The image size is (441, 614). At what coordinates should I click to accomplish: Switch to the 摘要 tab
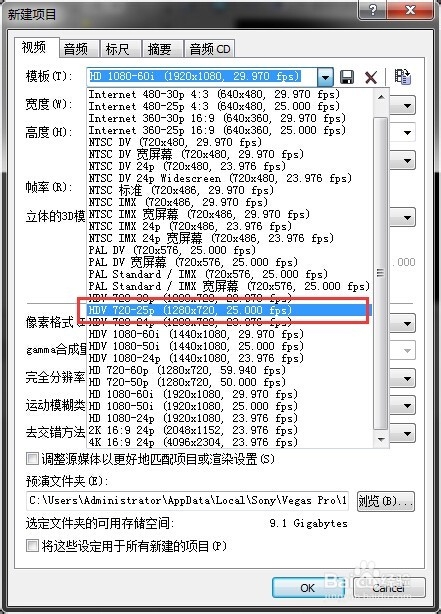(163, 49)
